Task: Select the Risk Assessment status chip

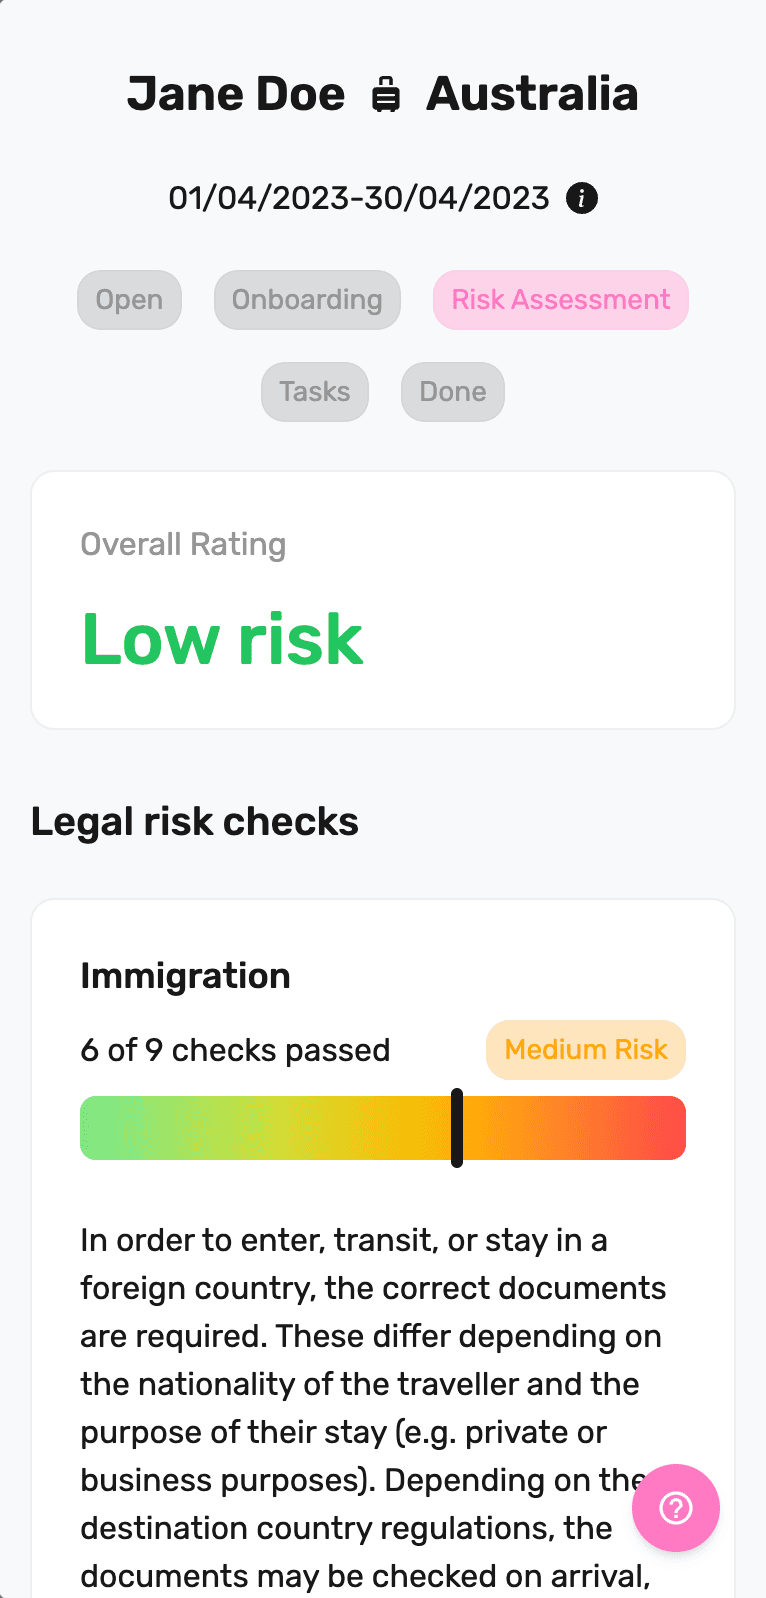Action: click(x=560, y=299)
